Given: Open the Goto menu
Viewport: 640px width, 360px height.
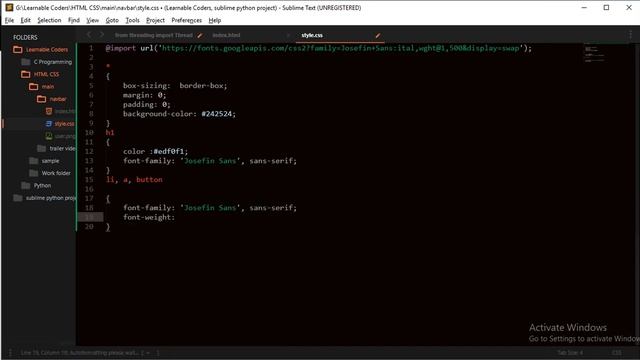Looking at the screenshot, I should [x=112, y=20].
